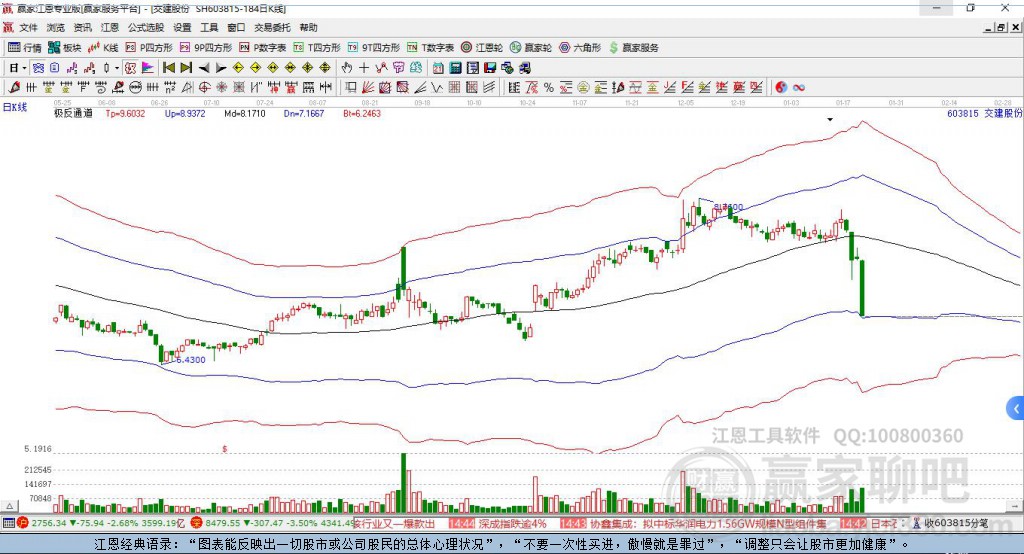Click the 赢家服务 toolbar button
Image resolution: width=1024 pixels, height=554 pixels.
(x=633, y=48)
